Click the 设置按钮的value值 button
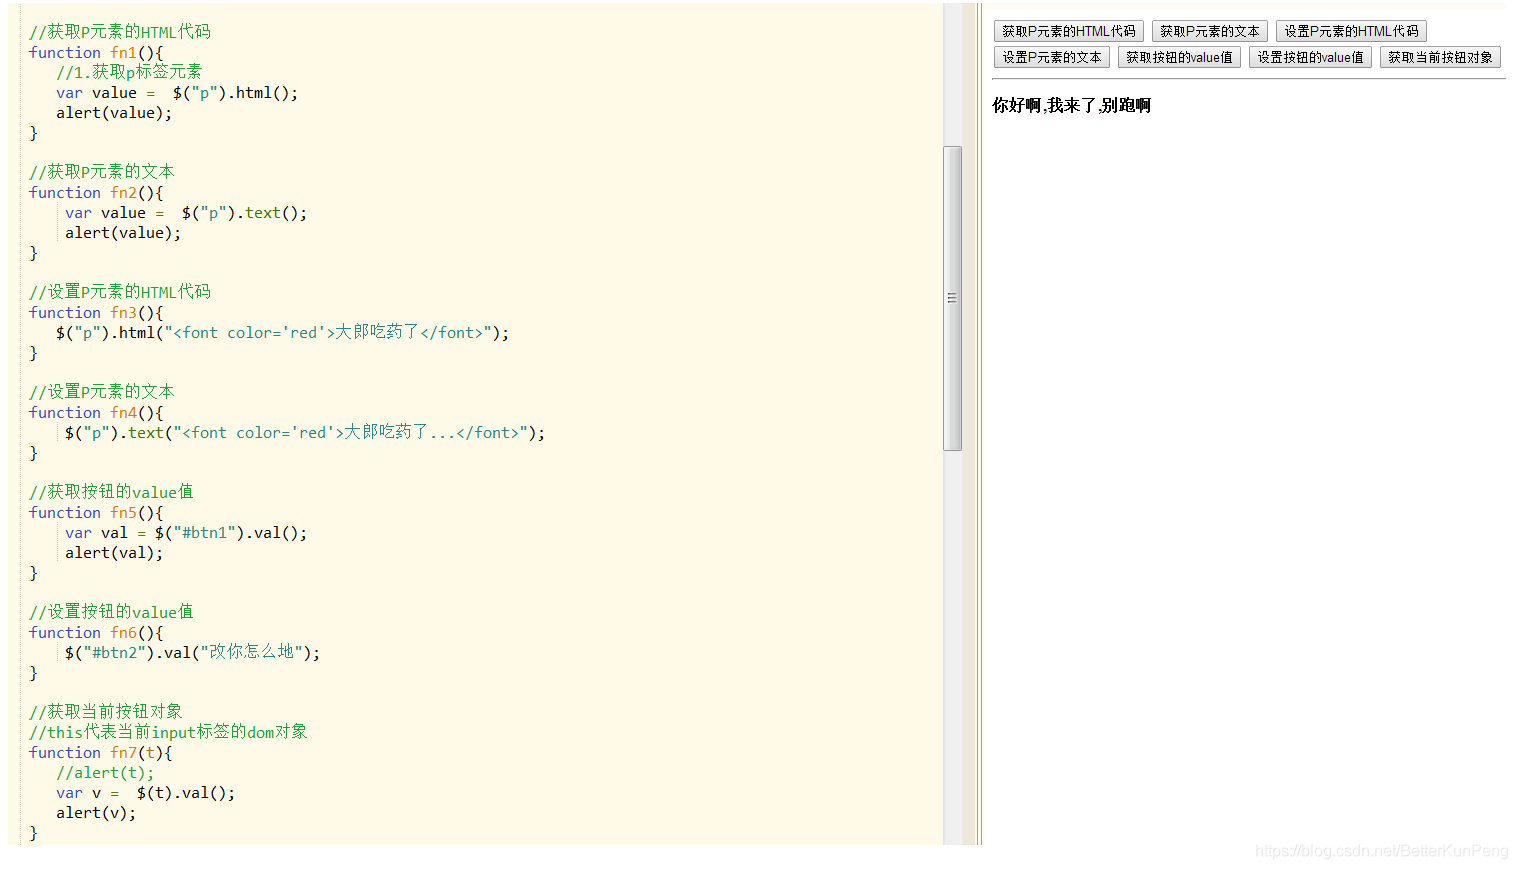1517x869 pixels. click(1310, 57)
